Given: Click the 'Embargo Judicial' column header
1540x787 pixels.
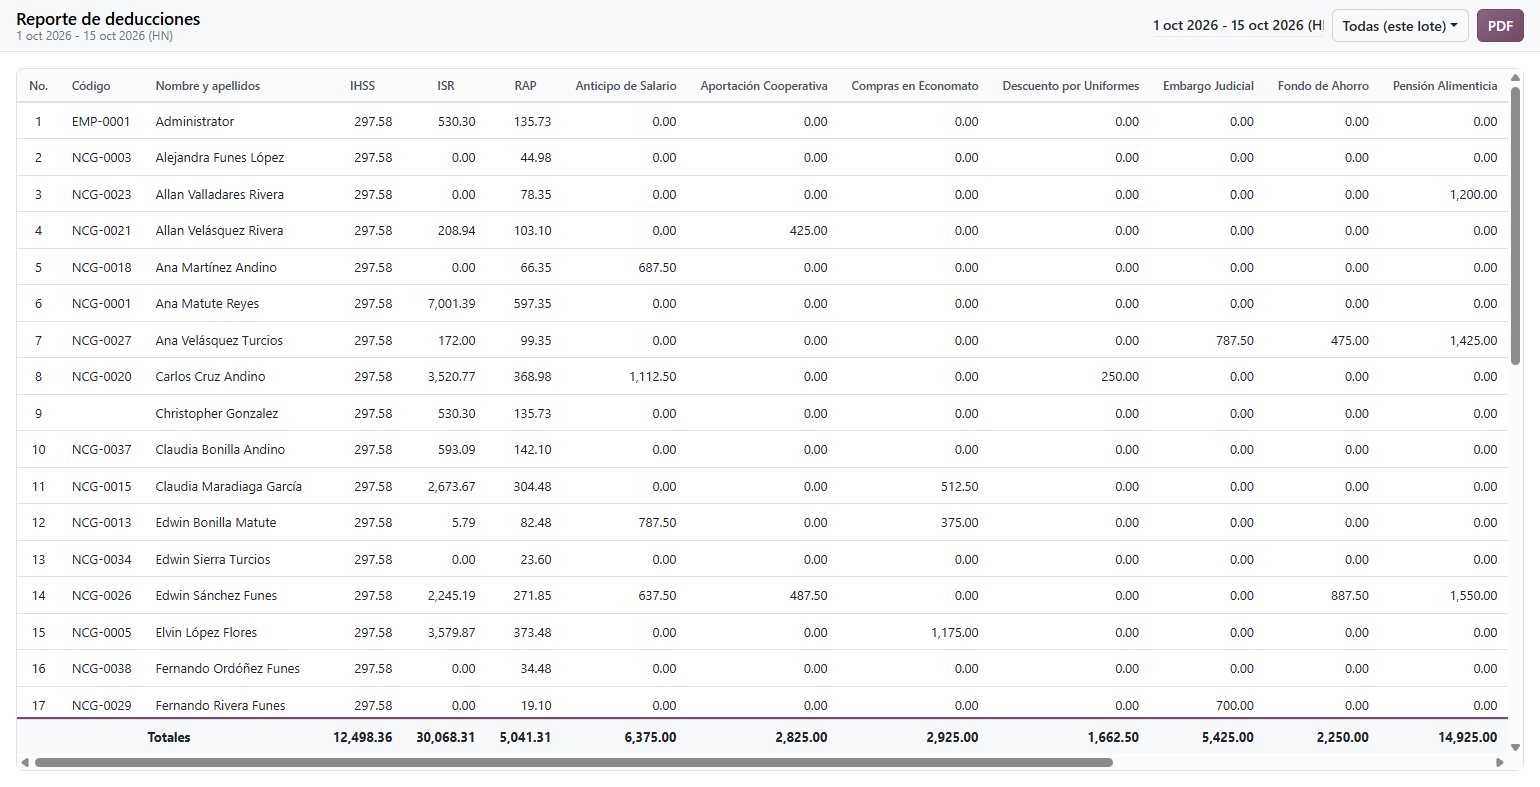Looking at the screenshot, I should (1208, 86).
